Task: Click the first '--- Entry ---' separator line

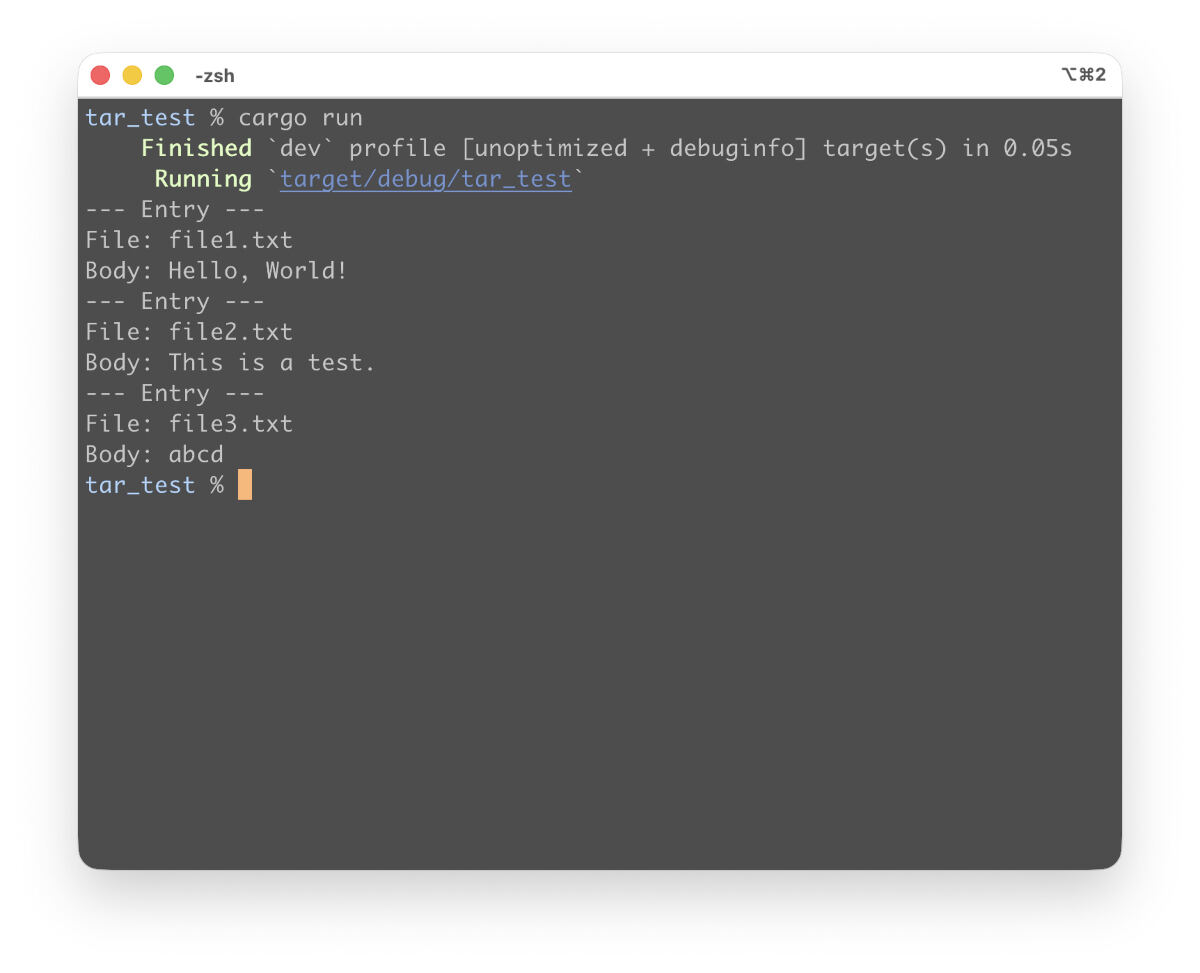Action: pyautogui.click(x=175, y=210)
